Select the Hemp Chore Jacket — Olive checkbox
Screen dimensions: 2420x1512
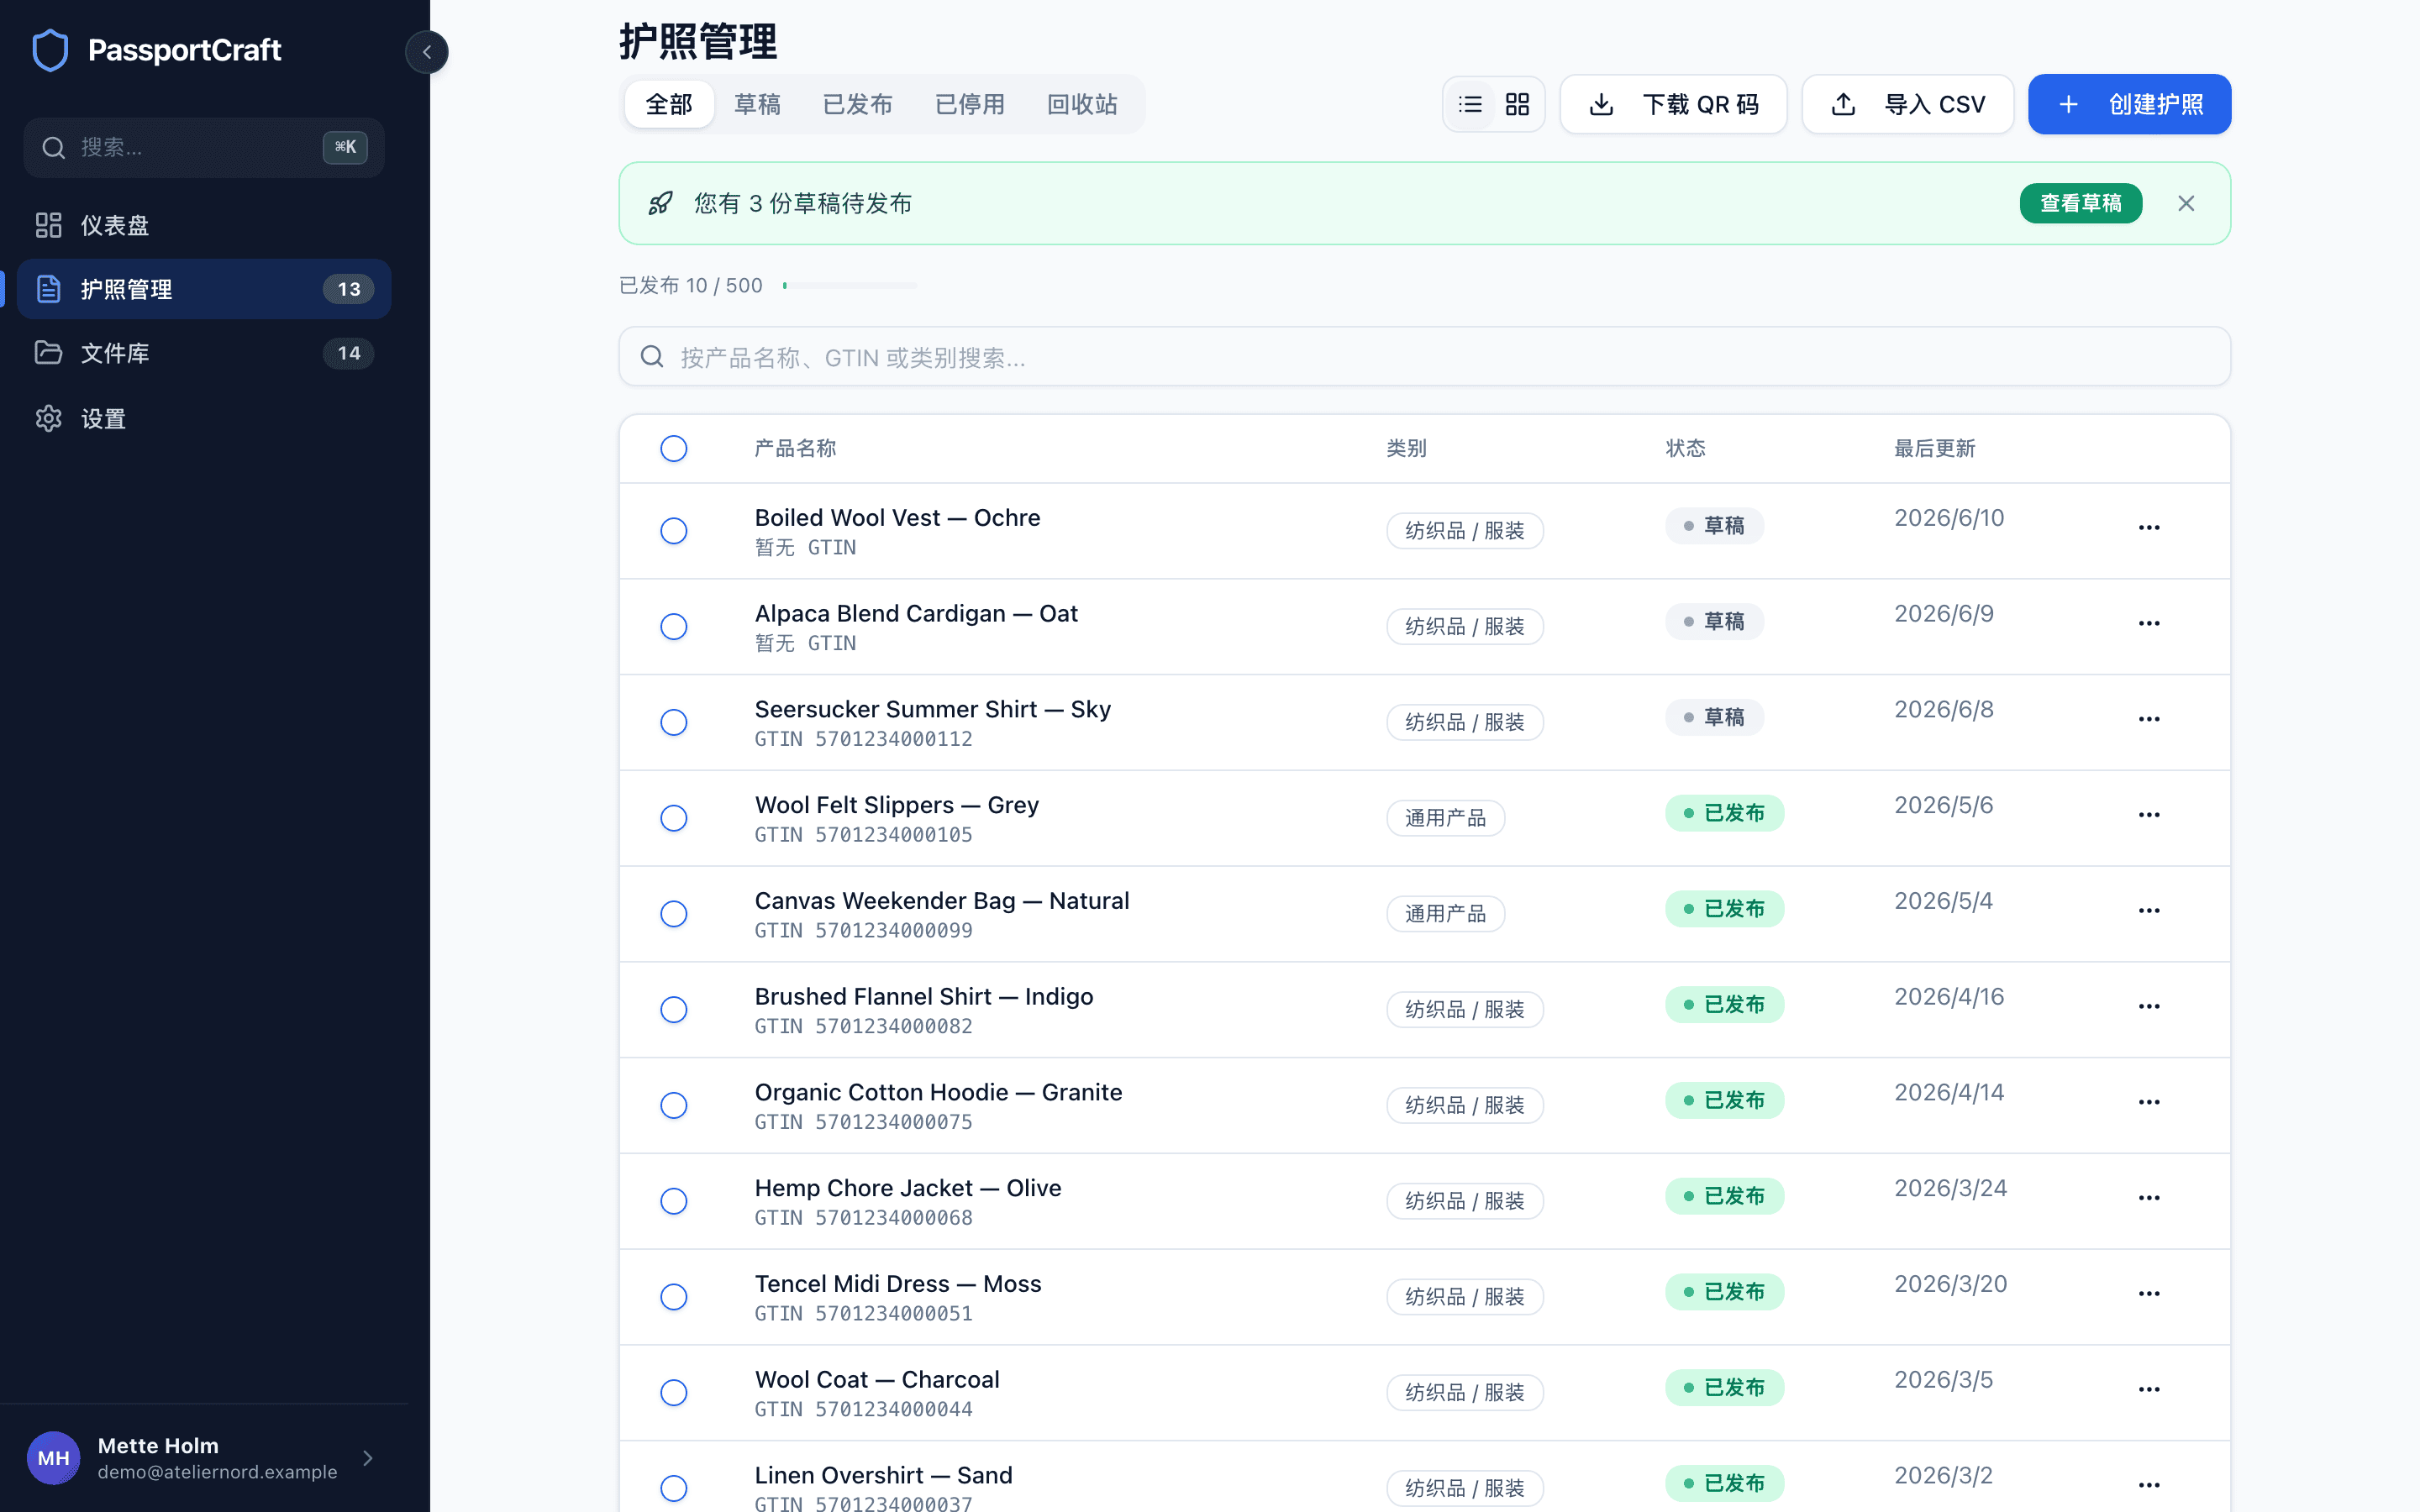(674, 1201)
